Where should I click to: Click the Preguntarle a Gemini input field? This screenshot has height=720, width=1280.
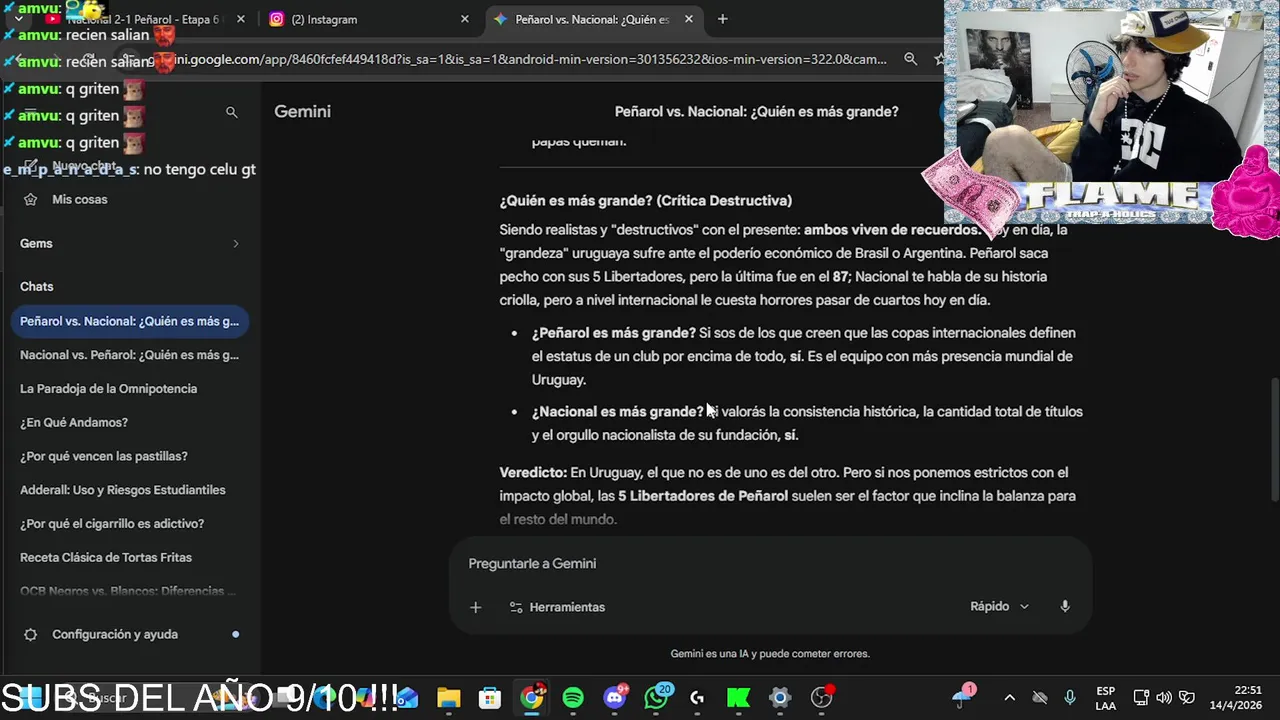click(x=770, y=564)
